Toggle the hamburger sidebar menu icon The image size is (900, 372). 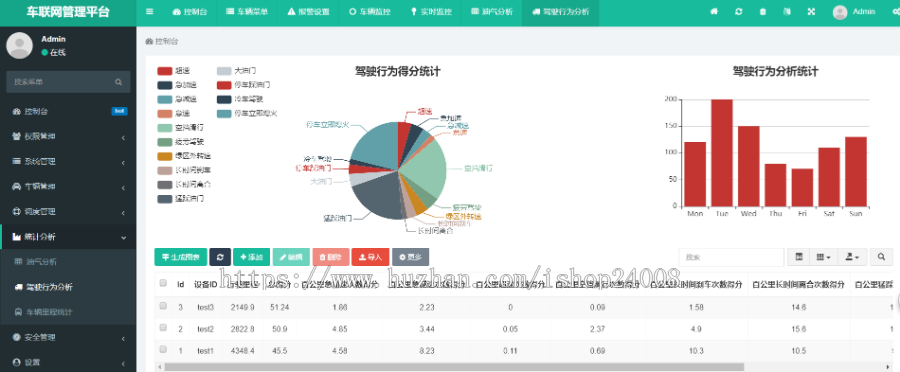click(149, 11)
